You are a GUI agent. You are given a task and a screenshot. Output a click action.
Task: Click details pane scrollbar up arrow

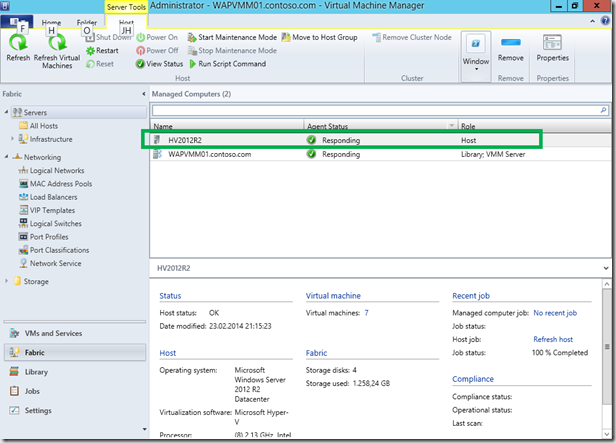pyautogui.click(x=607, y=284)
